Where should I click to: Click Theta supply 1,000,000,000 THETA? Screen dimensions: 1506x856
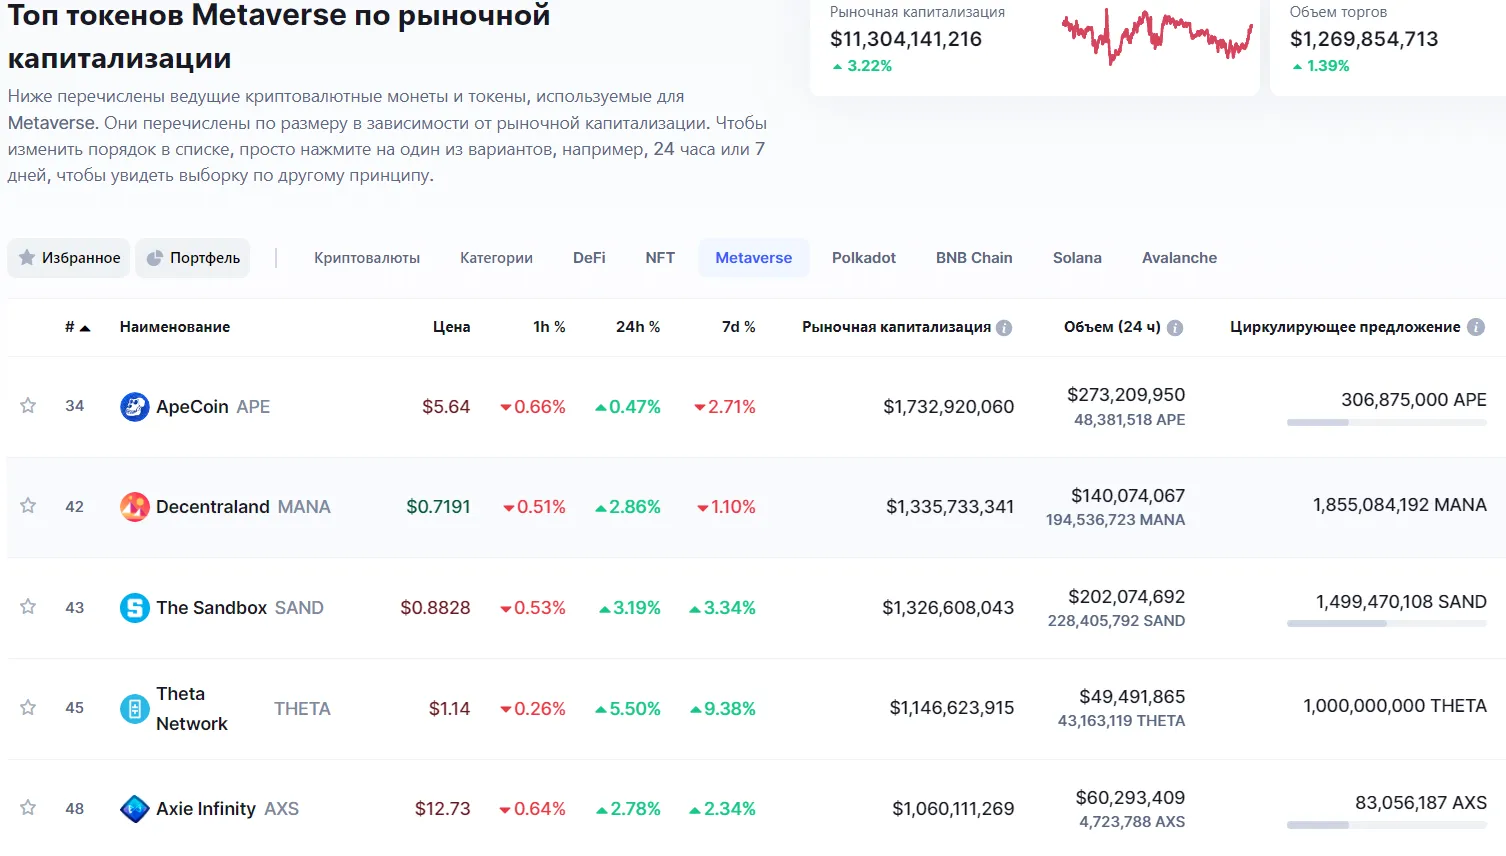1395,706
